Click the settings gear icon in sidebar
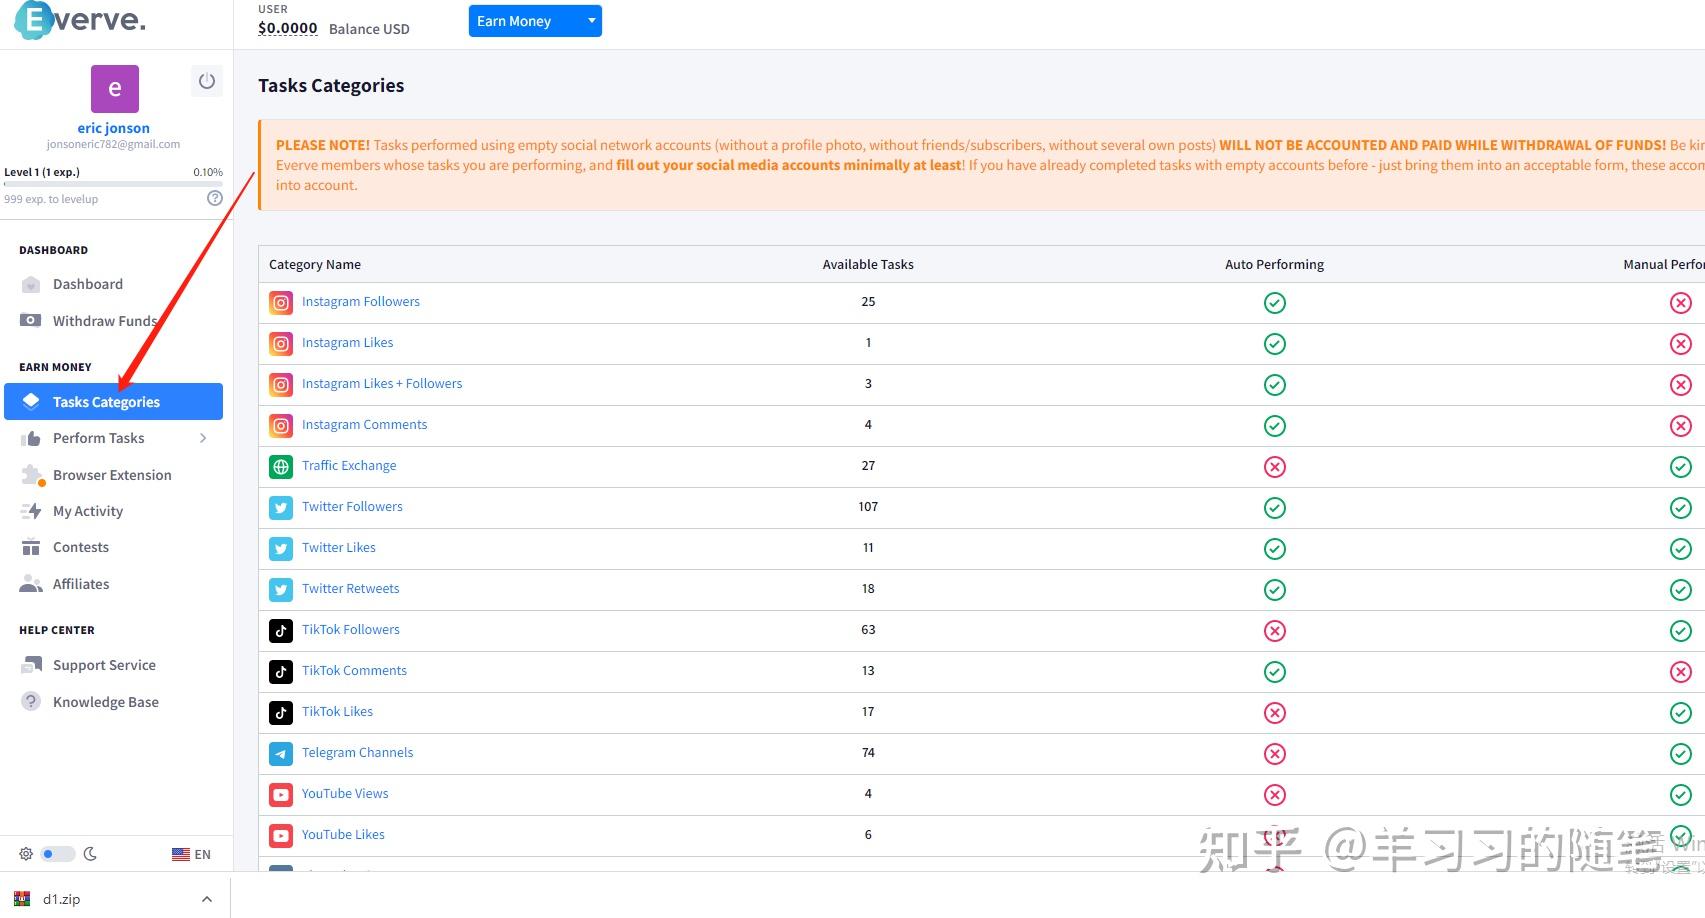The height and width of the screenshot is (918, 1705). point(26,854)
